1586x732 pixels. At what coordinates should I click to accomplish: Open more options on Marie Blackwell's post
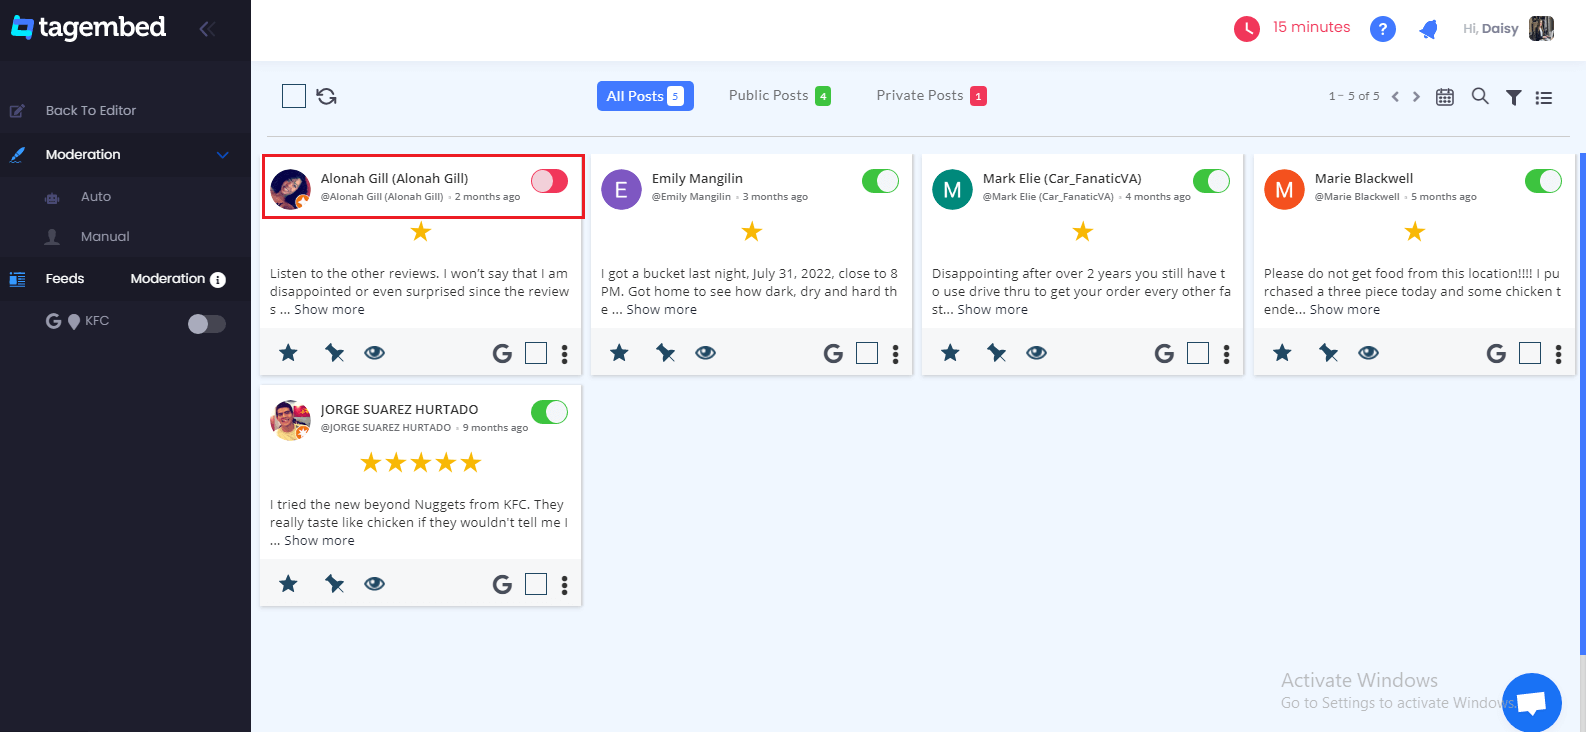tap(1559, 354)
